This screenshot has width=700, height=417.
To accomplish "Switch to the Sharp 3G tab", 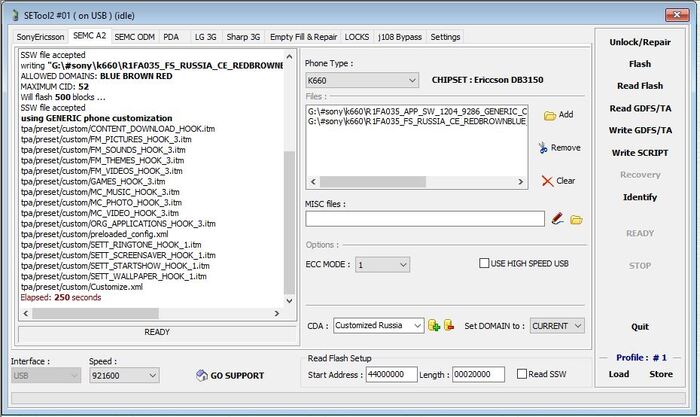I will [243, 37].
